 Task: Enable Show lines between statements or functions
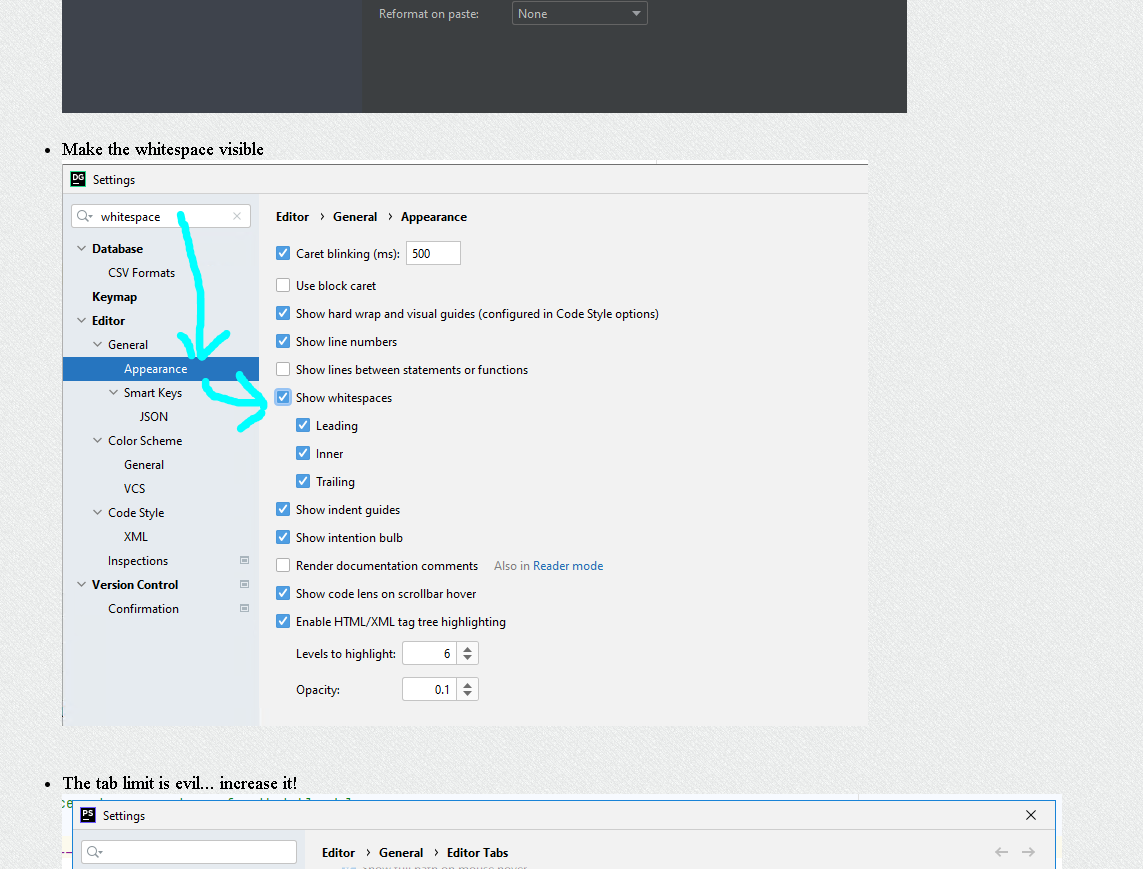coord(283,370)
